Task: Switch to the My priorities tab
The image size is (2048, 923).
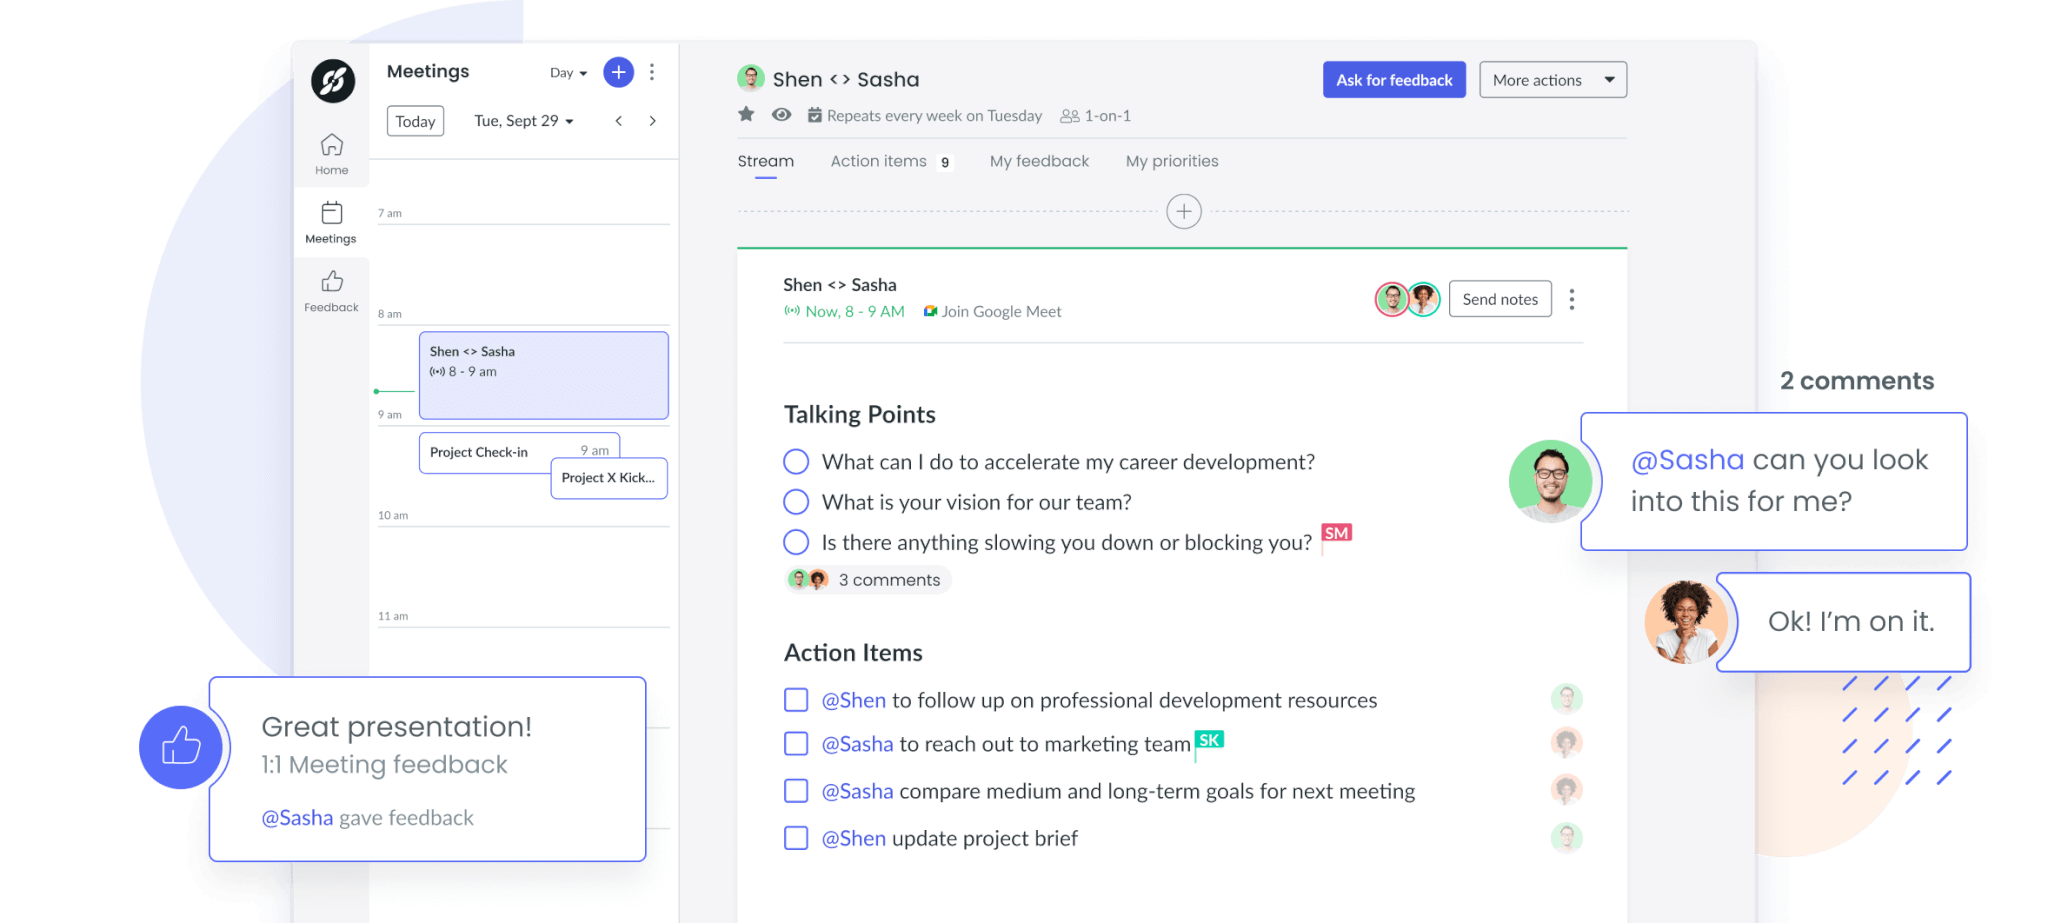Action: 1172,161
